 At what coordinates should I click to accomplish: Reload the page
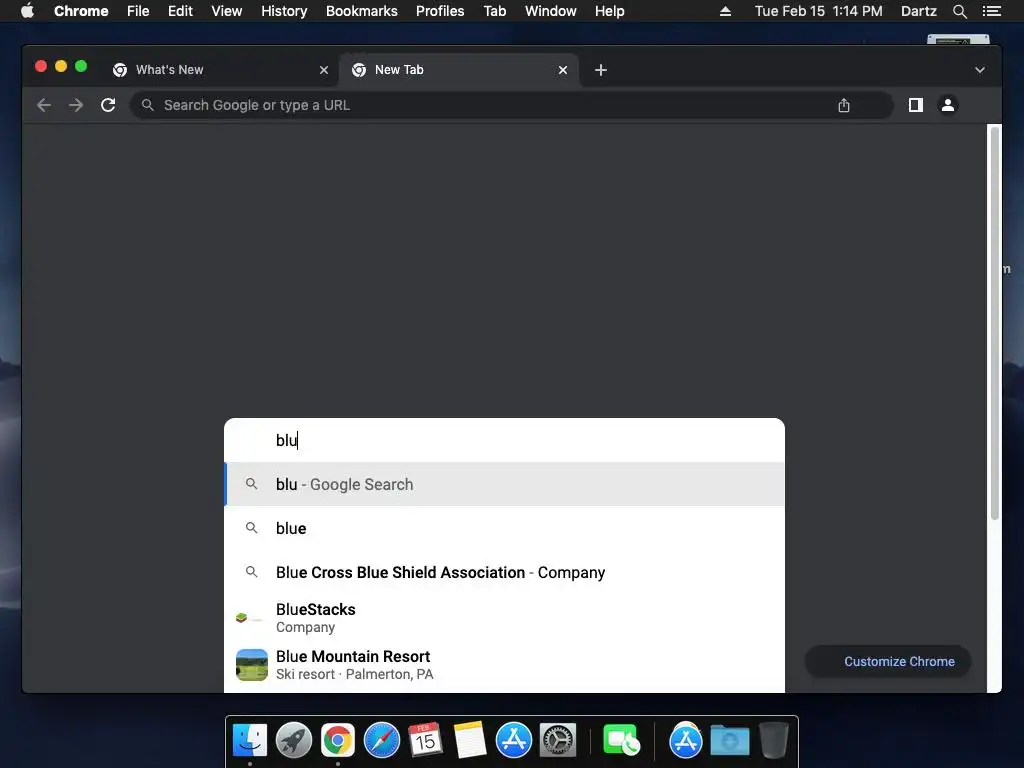[x=108, y=105]
